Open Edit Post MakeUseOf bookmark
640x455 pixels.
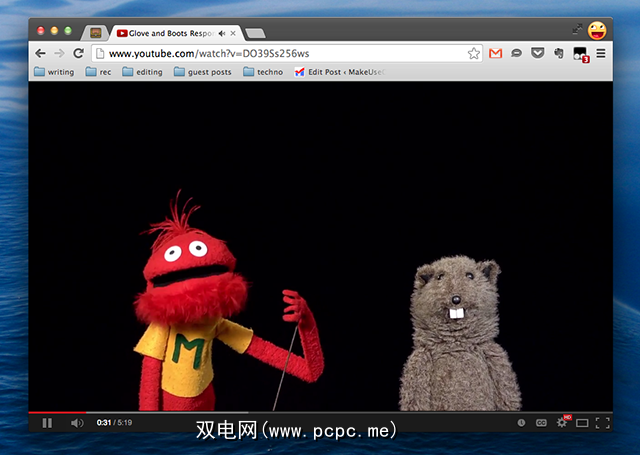click(x=340, y=72)
